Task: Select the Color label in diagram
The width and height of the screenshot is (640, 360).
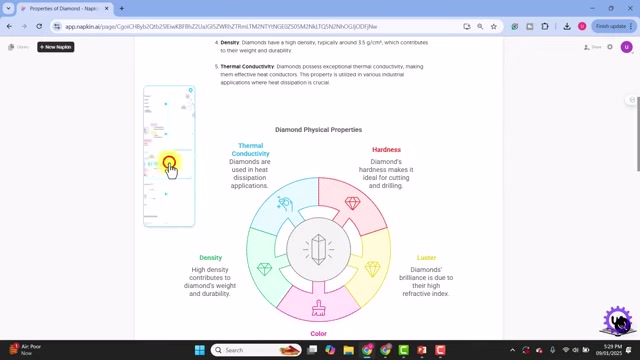Action: (x=318, y=334)
